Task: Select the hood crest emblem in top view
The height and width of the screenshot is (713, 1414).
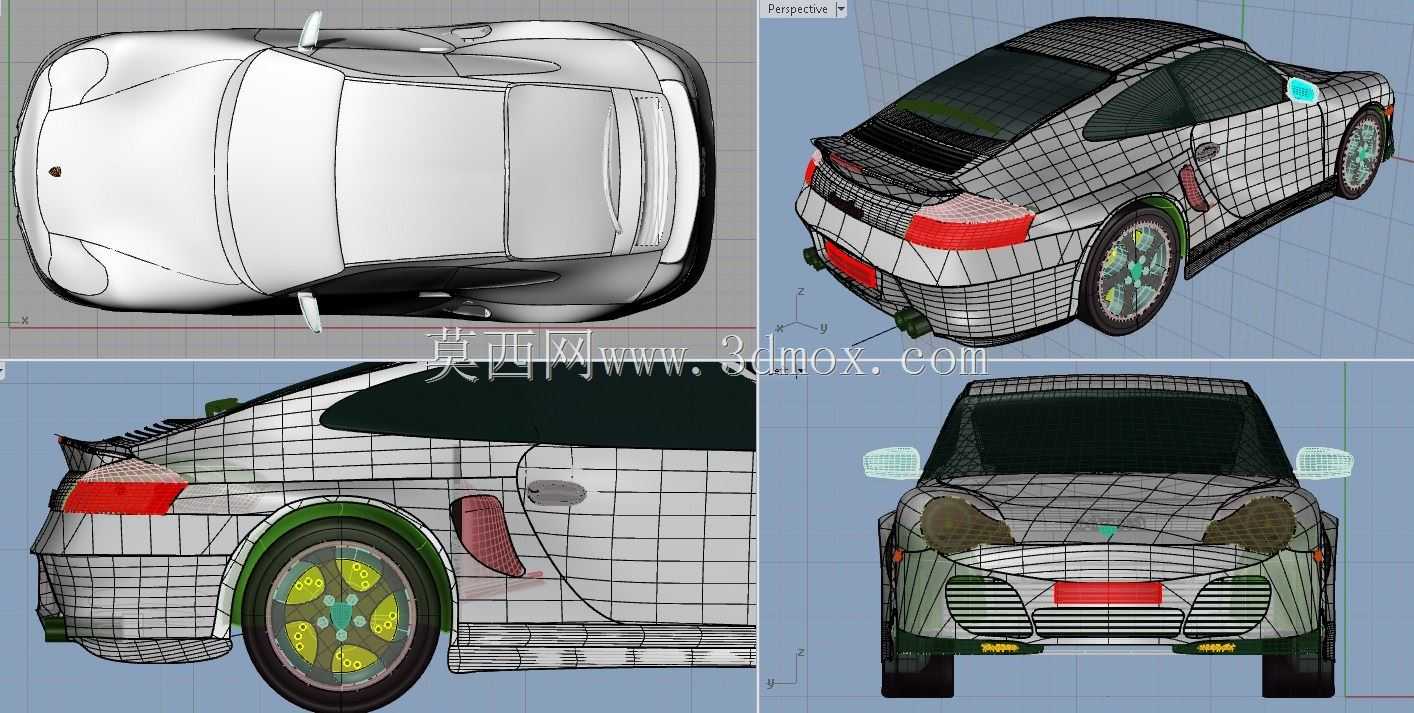Action: click(x=55, y=172)
